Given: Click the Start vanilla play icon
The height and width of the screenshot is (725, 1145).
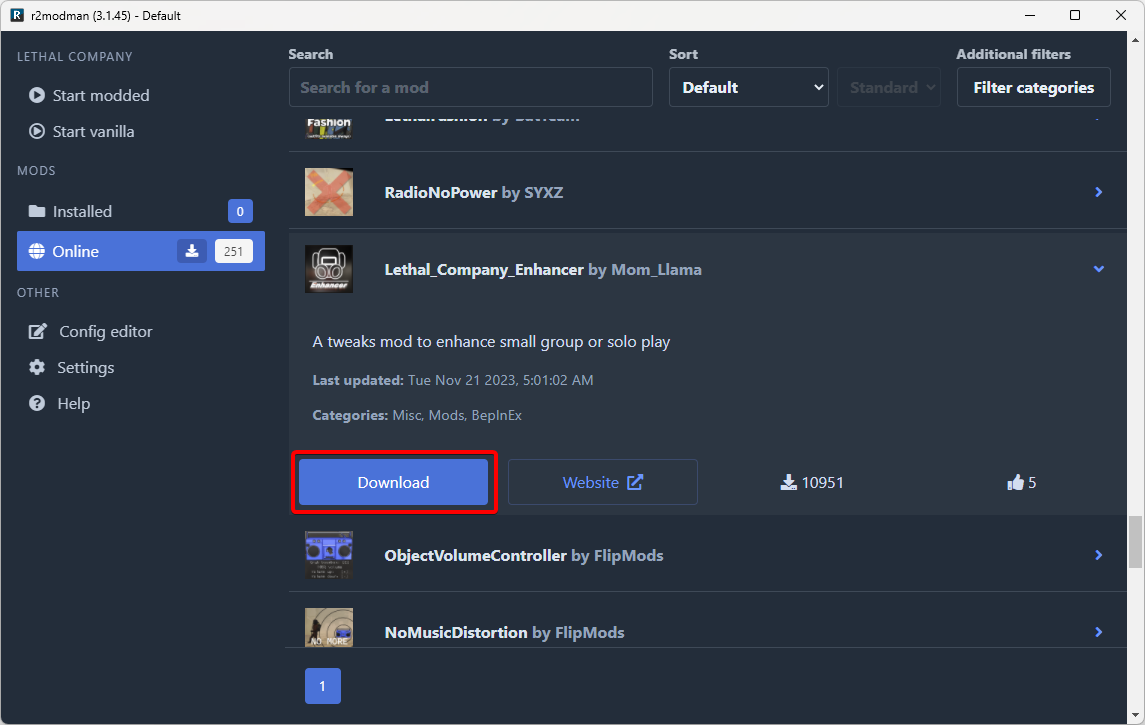Looking at the screenshot, I should point(37,132).
